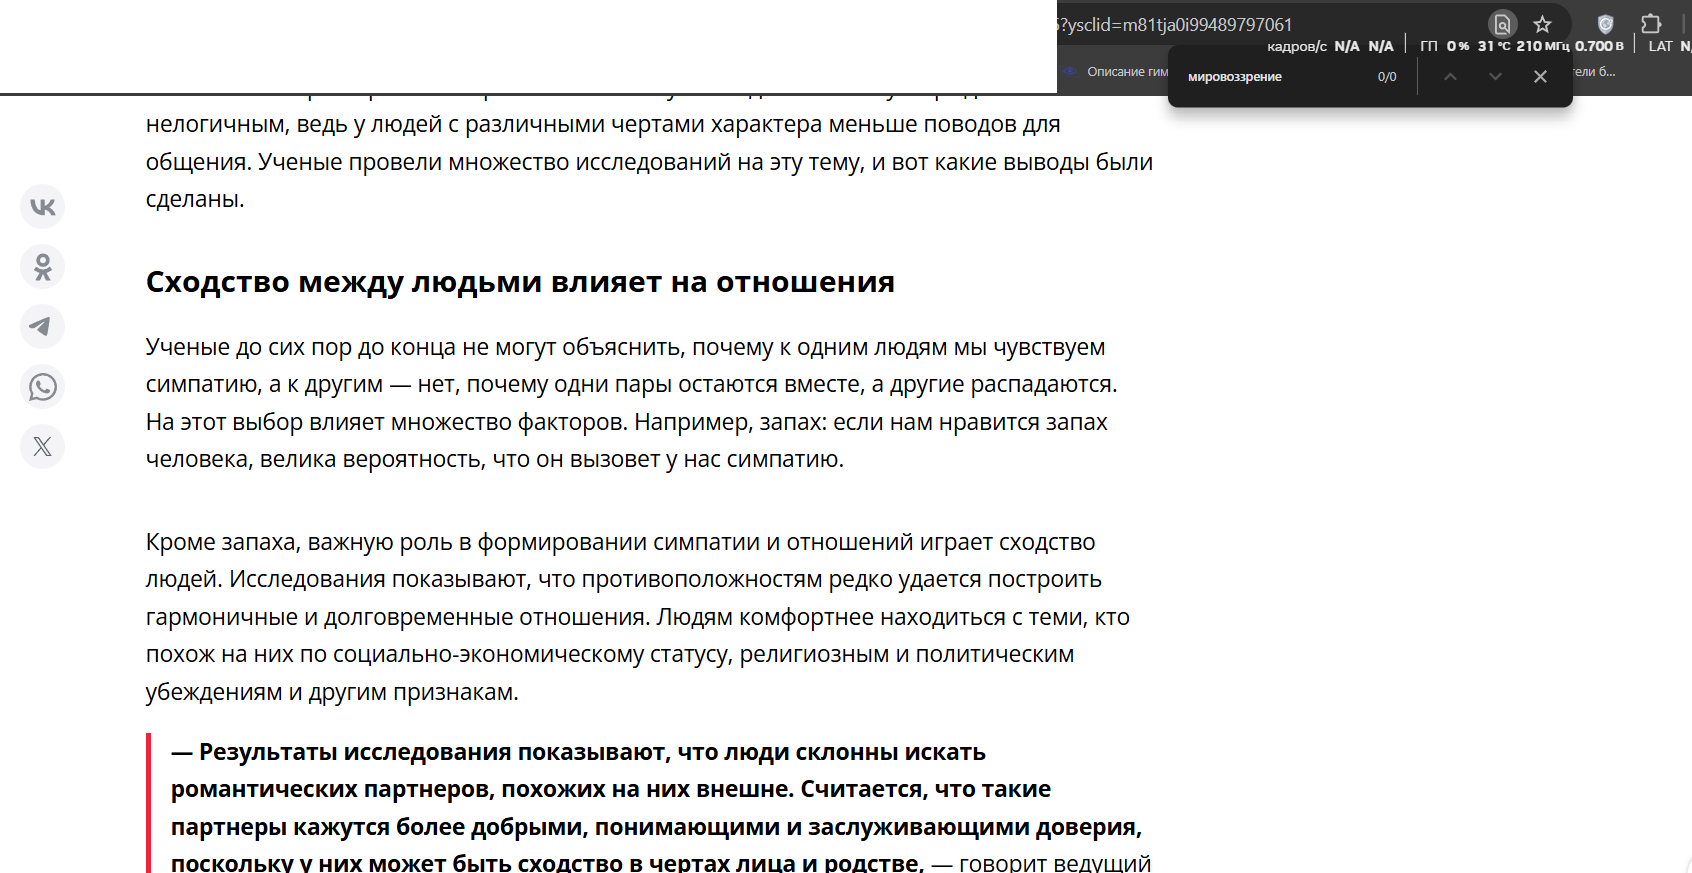Click the paragraph starting "Ученые до сих пор"
Screen dimensions: 1692x873
click(632, 403)
